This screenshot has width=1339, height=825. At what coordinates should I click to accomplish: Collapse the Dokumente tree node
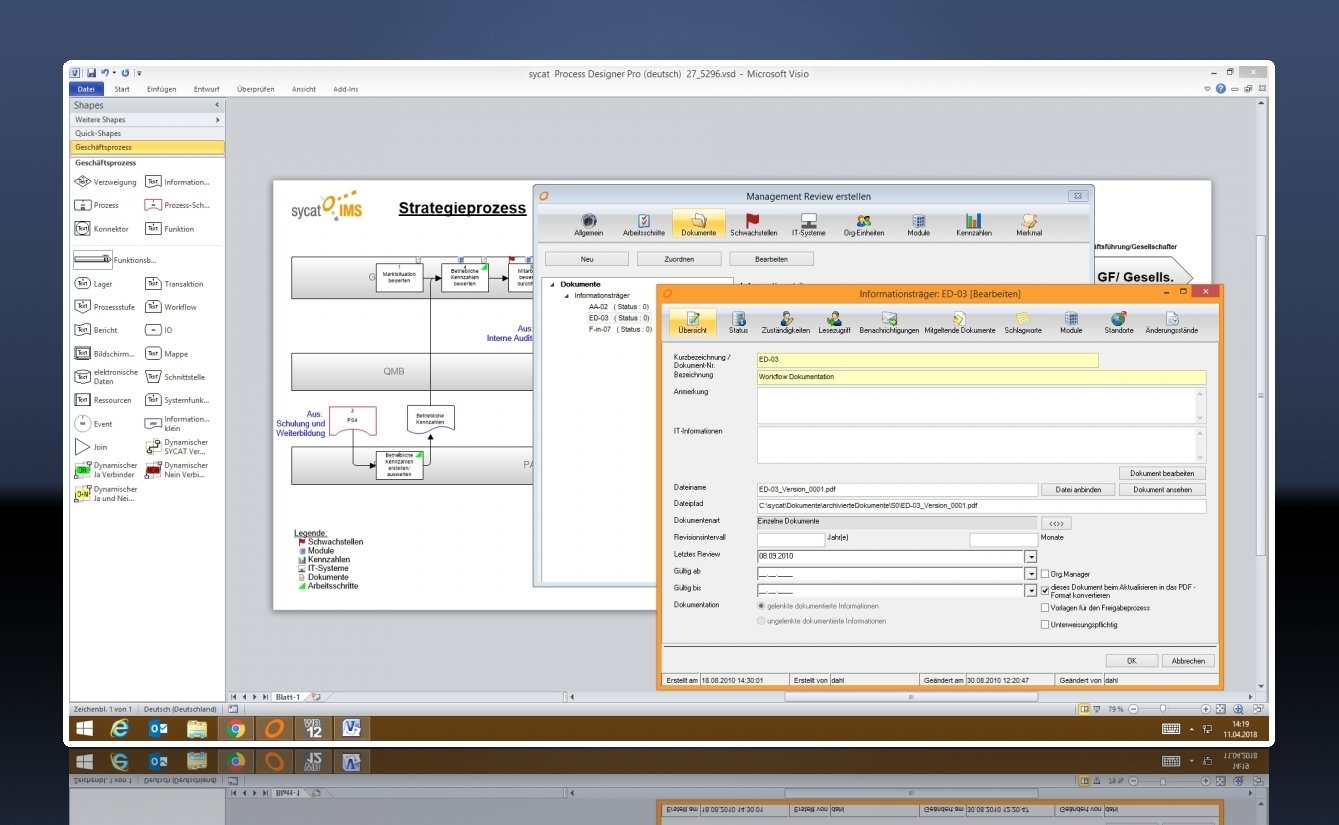click(552, 285)
